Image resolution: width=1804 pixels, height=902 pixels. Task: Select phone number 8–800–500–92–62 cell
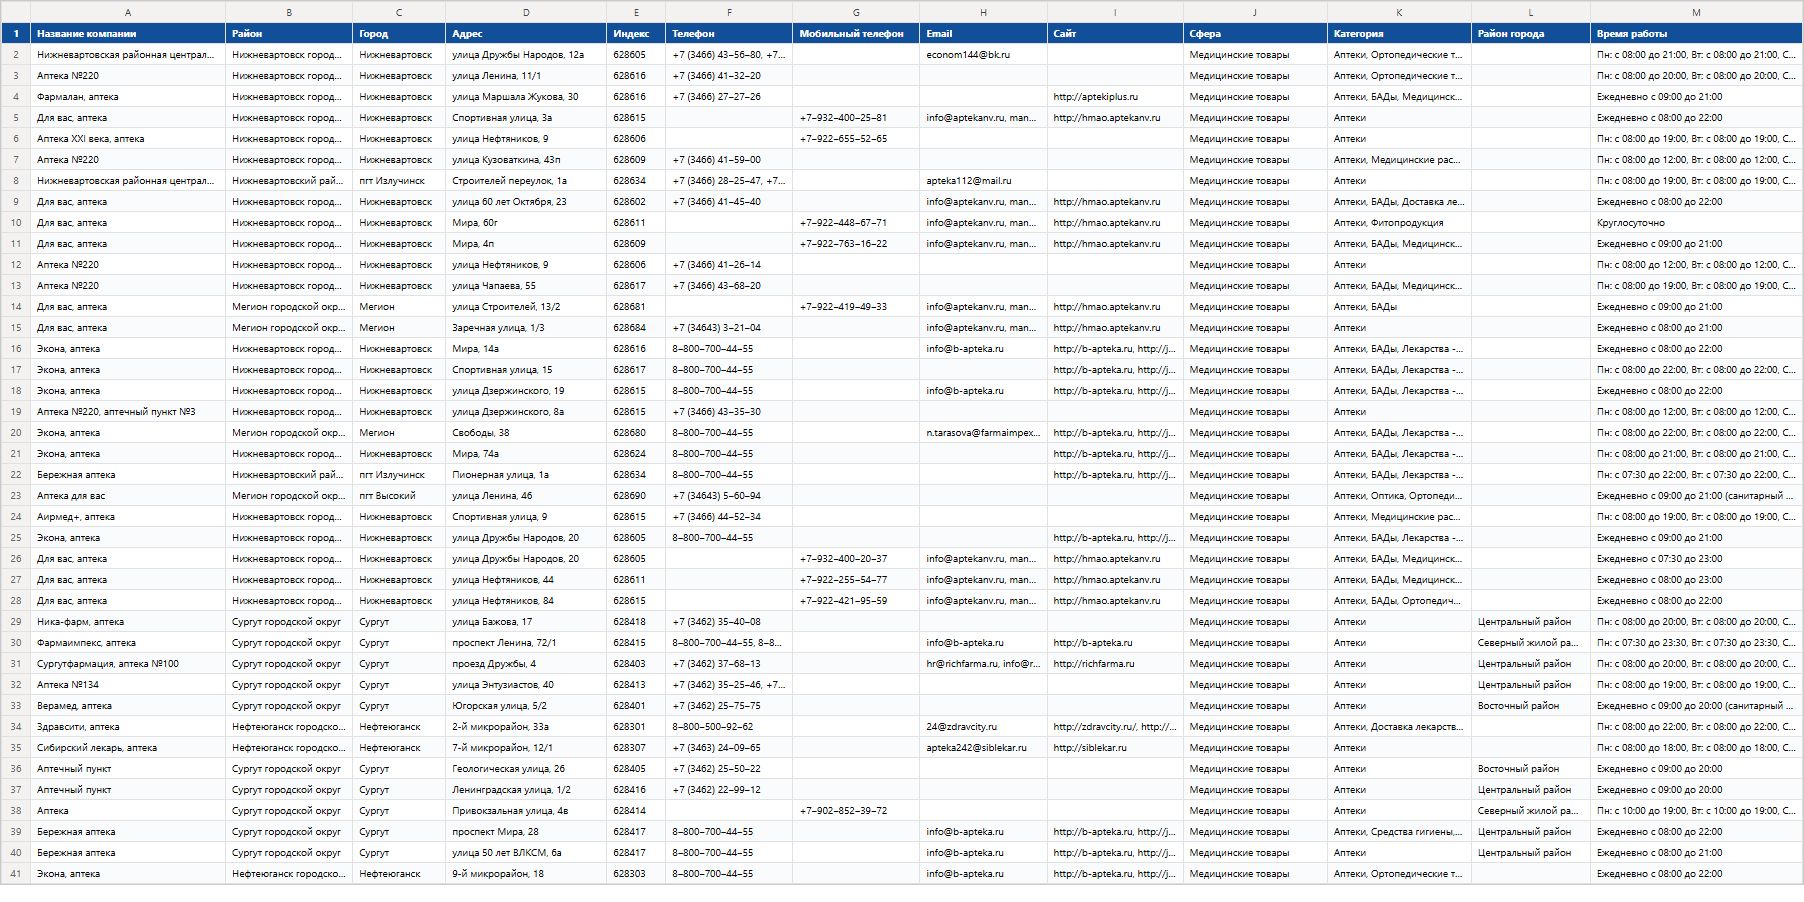pyautogui.click(x=729, y=727)
